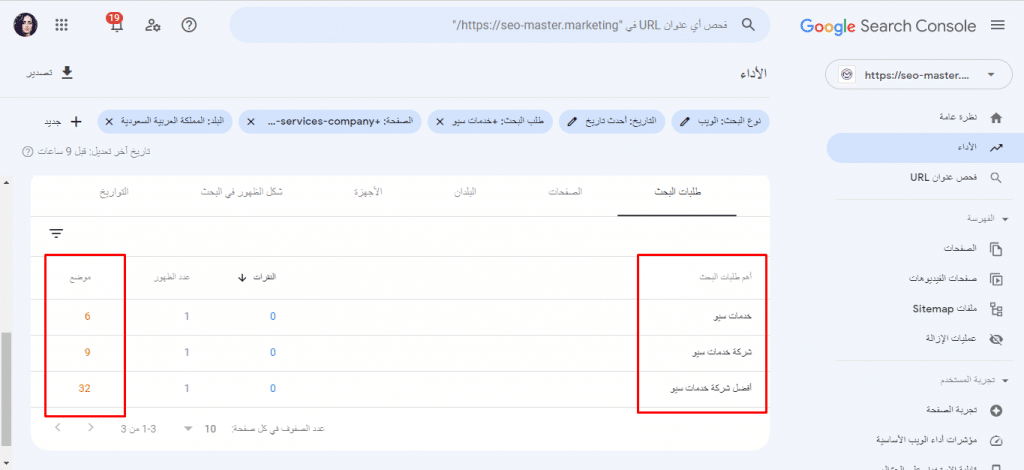The height and width of the screenshot is (470, 1024).
Task: Open the help question mark icon
Action: pos(189,25)
